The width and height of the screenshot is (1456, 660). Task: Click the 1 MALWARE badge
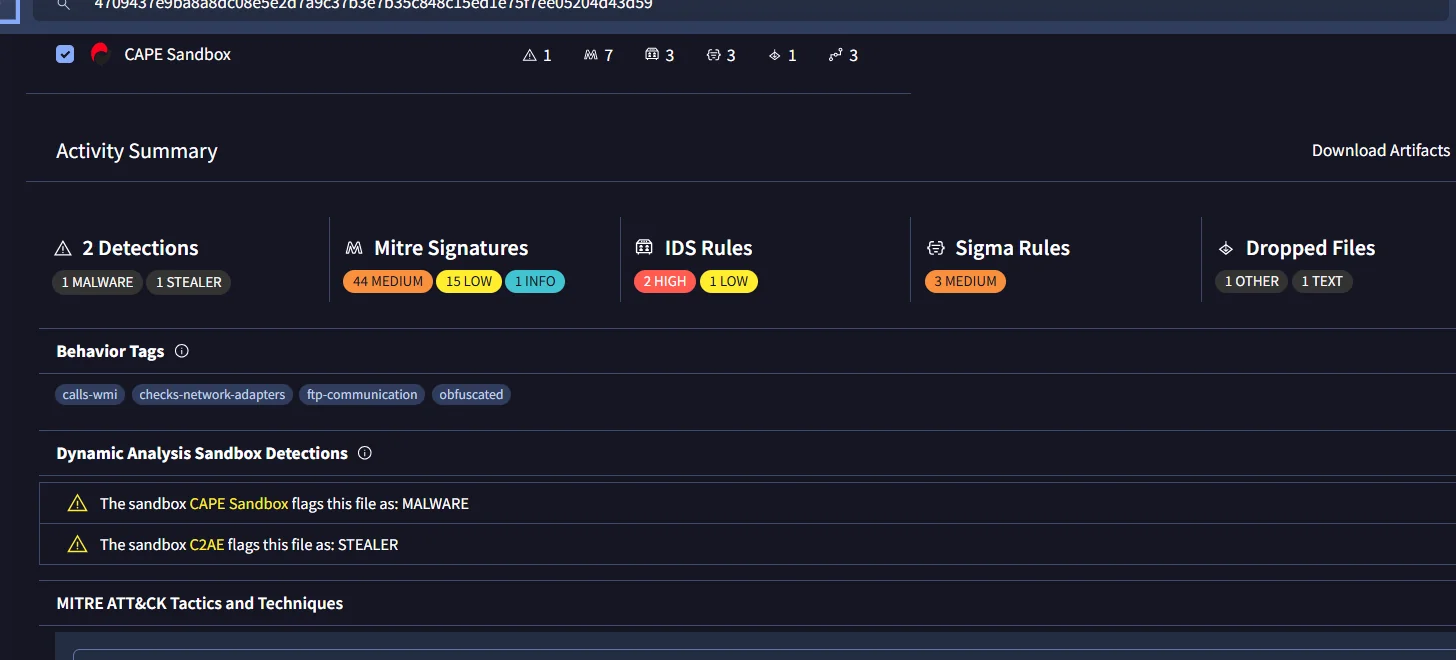97,282
